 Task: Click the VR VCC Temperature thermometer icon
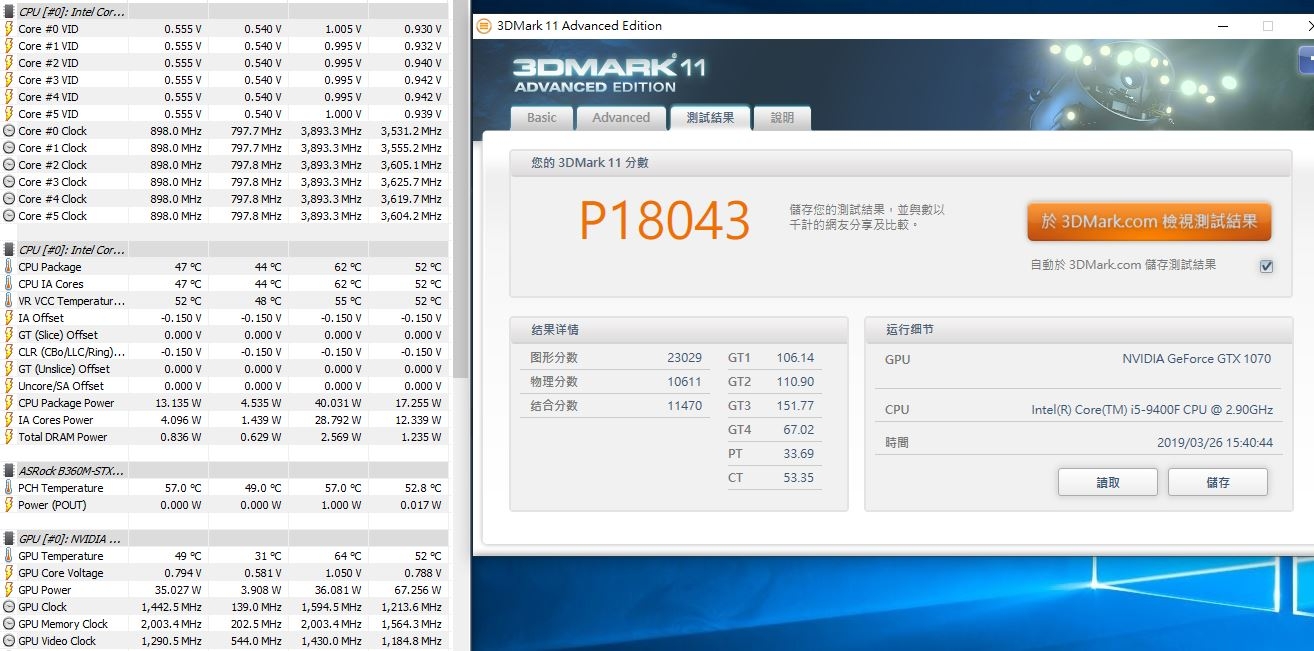[9, 301]
